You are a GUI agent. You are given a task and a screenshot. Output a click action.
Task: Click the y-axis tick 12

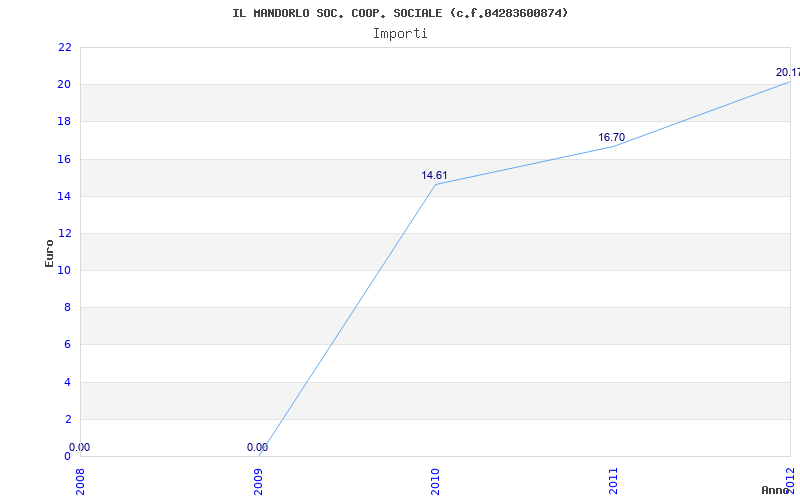tap(65, 234)
